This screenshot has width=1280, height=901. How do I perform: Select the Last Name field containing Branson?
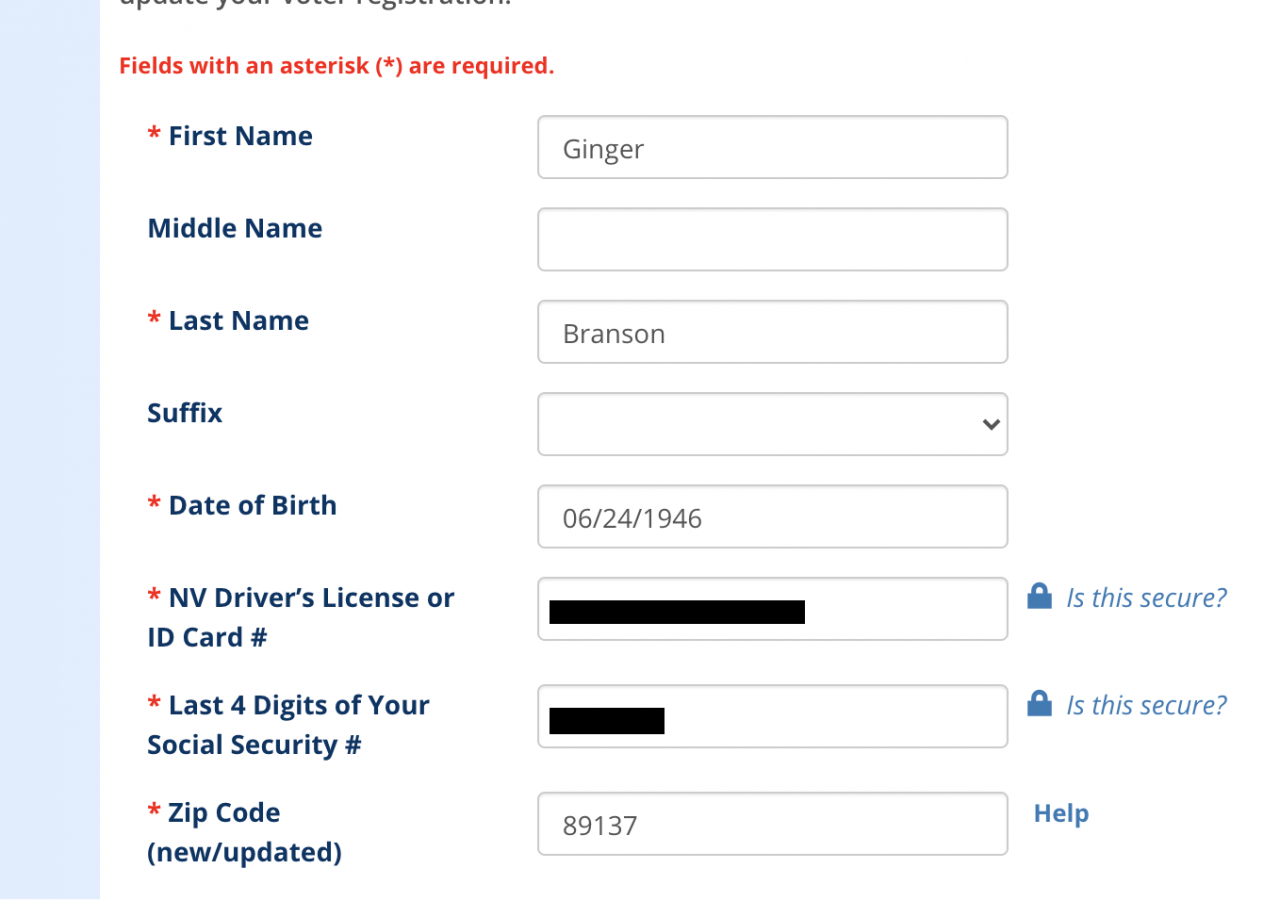(772, 332)
